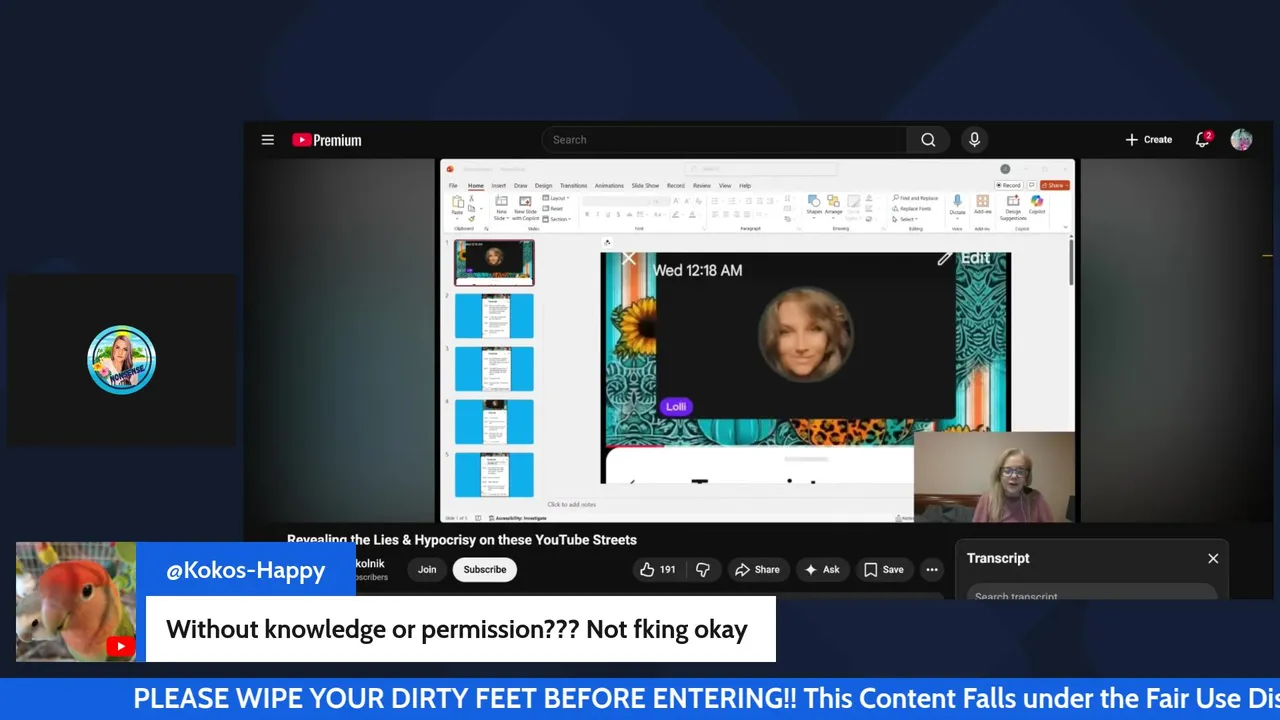Expand the Layout dropdown

click(x=556, y=198)
